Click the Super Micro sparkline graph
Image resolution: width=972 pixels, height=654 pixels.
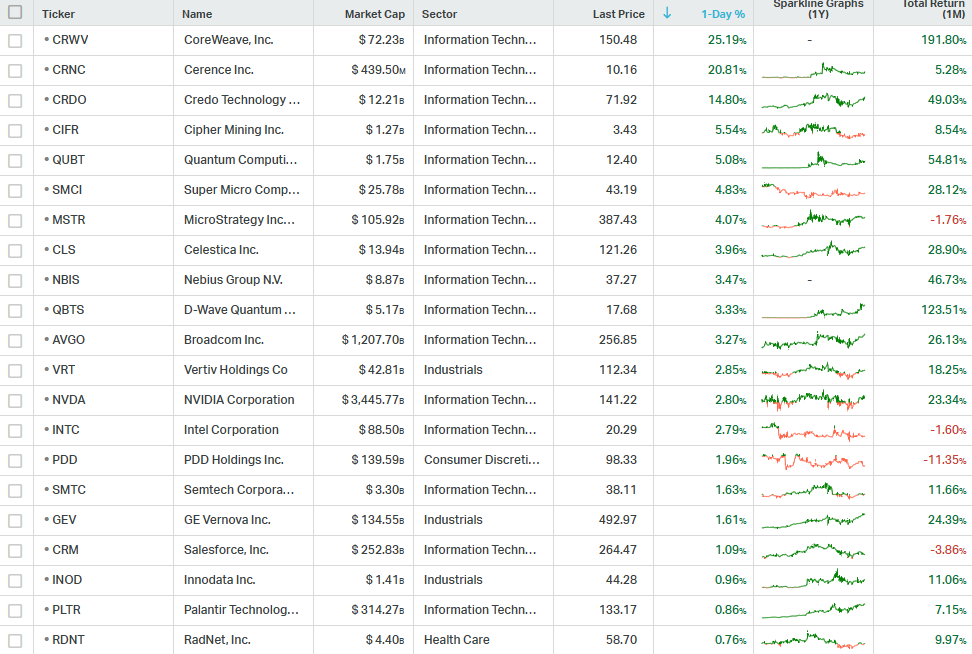pyautogui.click(x=813, y=190)
